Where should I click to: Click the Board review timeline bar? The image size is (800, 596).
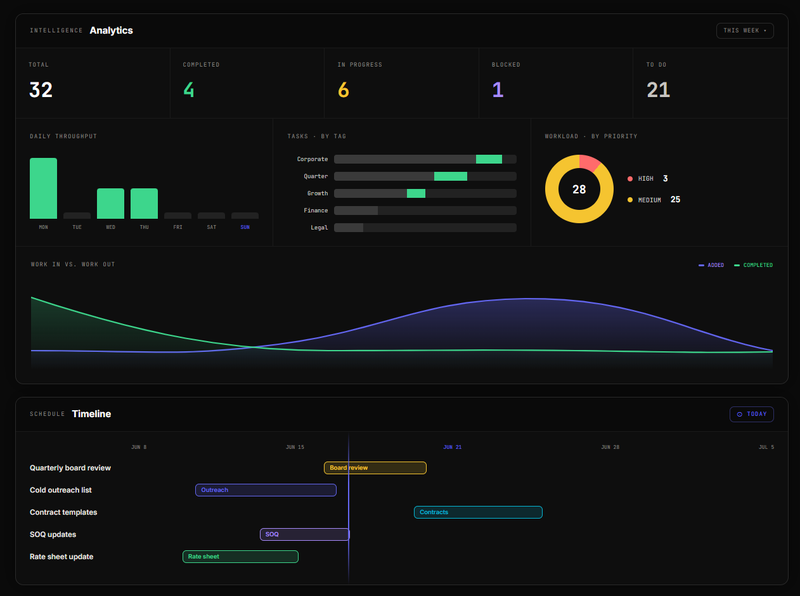click(x=375, y=468)
